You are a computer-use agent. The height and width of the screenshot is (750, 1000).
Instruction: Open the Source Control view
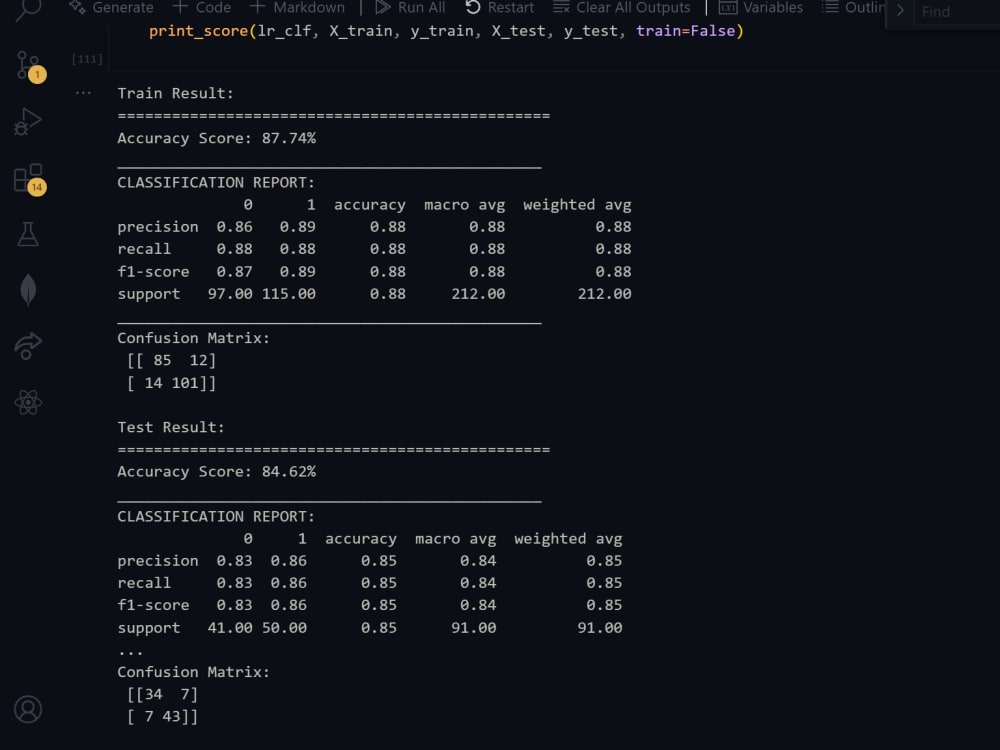[x=27, y=64]
